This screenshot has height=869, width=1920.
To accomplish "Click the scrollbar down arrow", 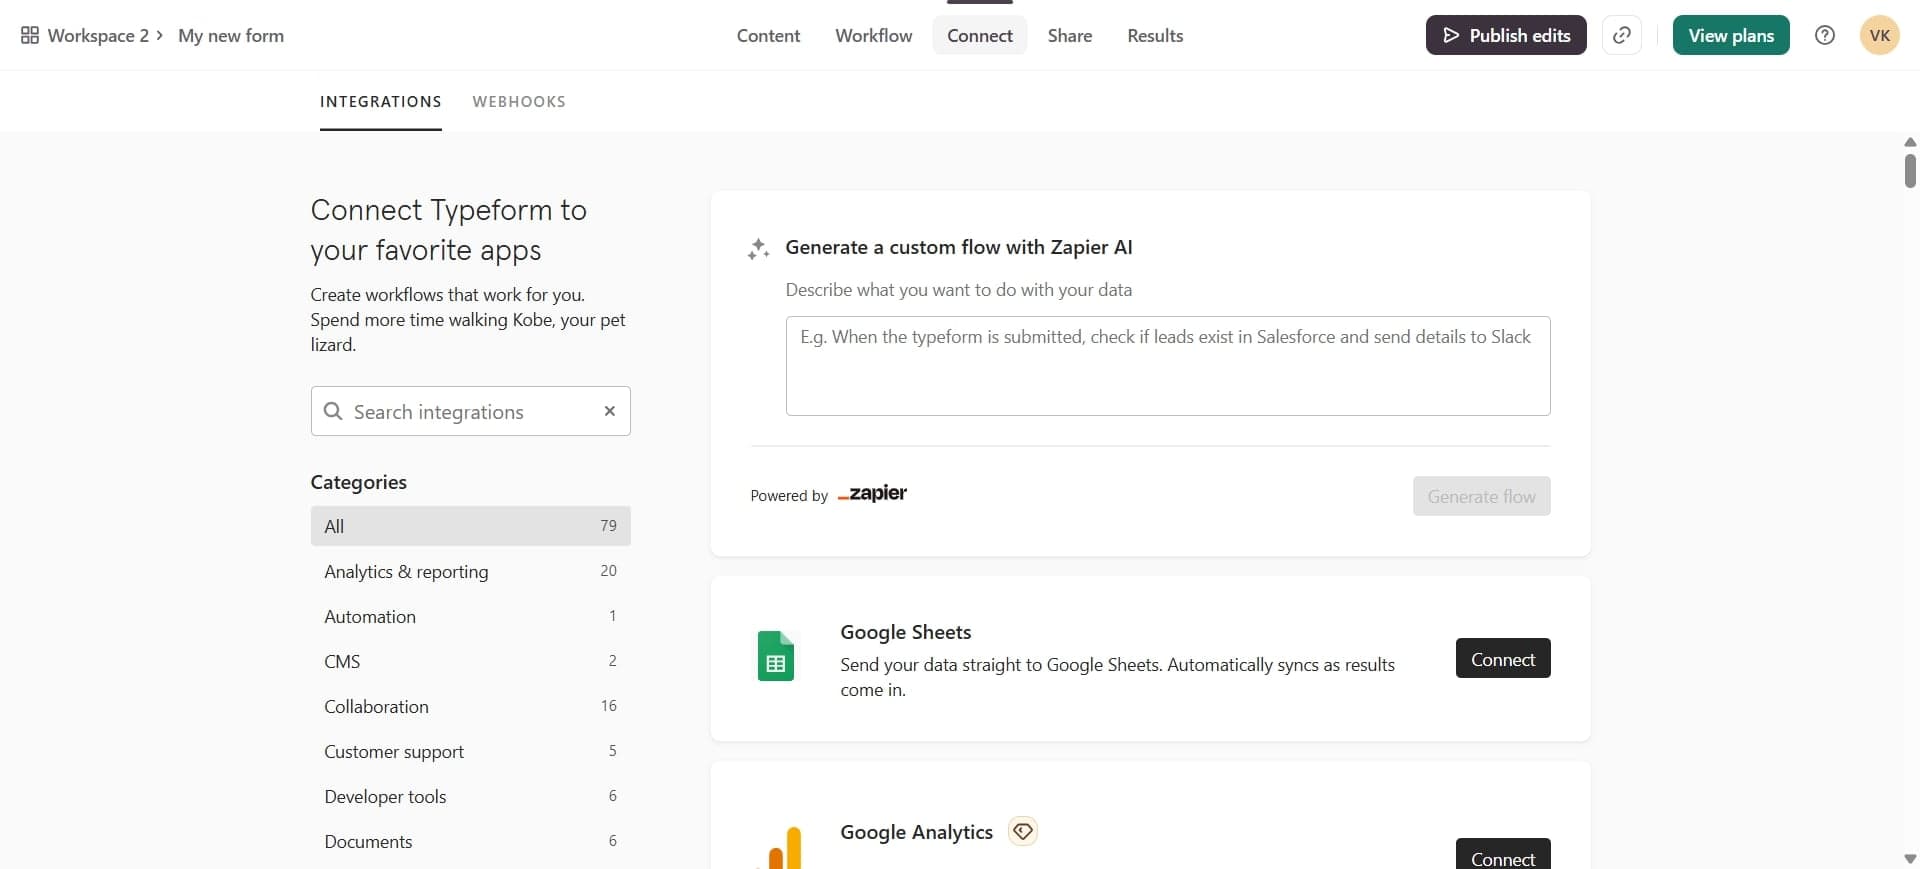I will coord(1909,858).
